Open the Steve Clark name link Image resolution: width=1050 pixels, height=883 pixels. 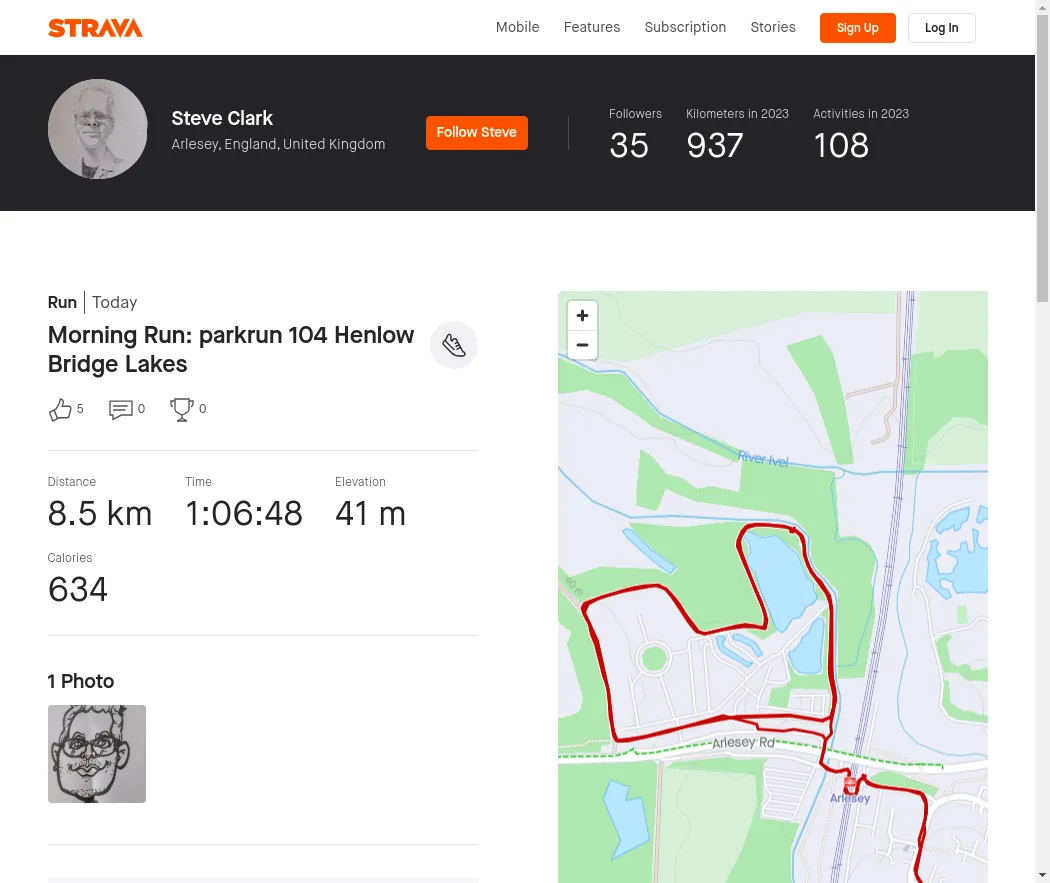(x=222, y=118)
